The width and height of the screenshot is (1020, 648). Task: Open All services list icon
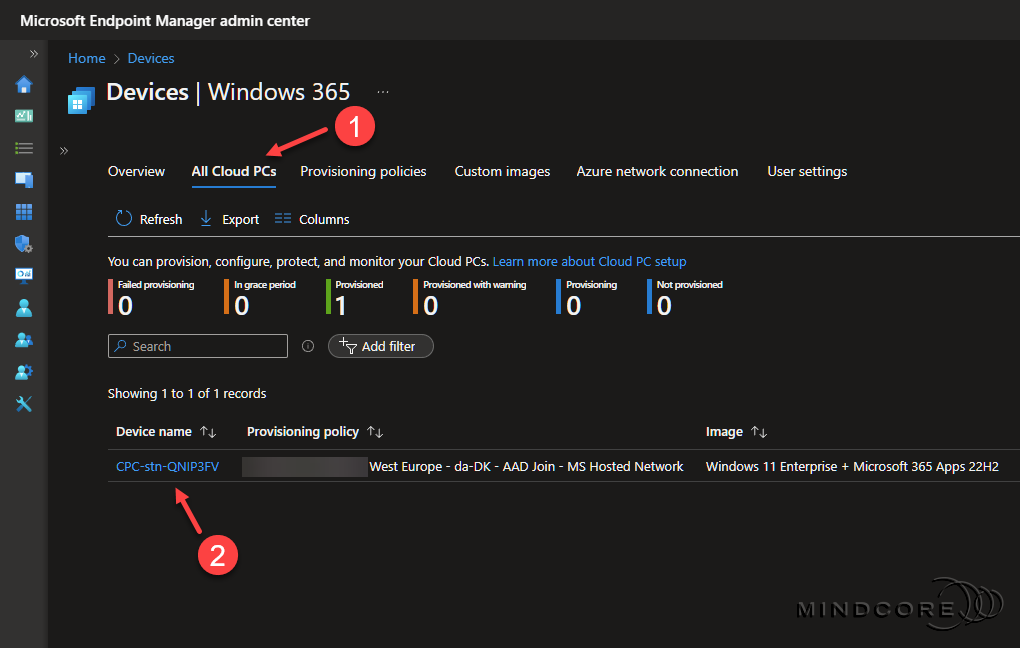[x=24, y=148]
